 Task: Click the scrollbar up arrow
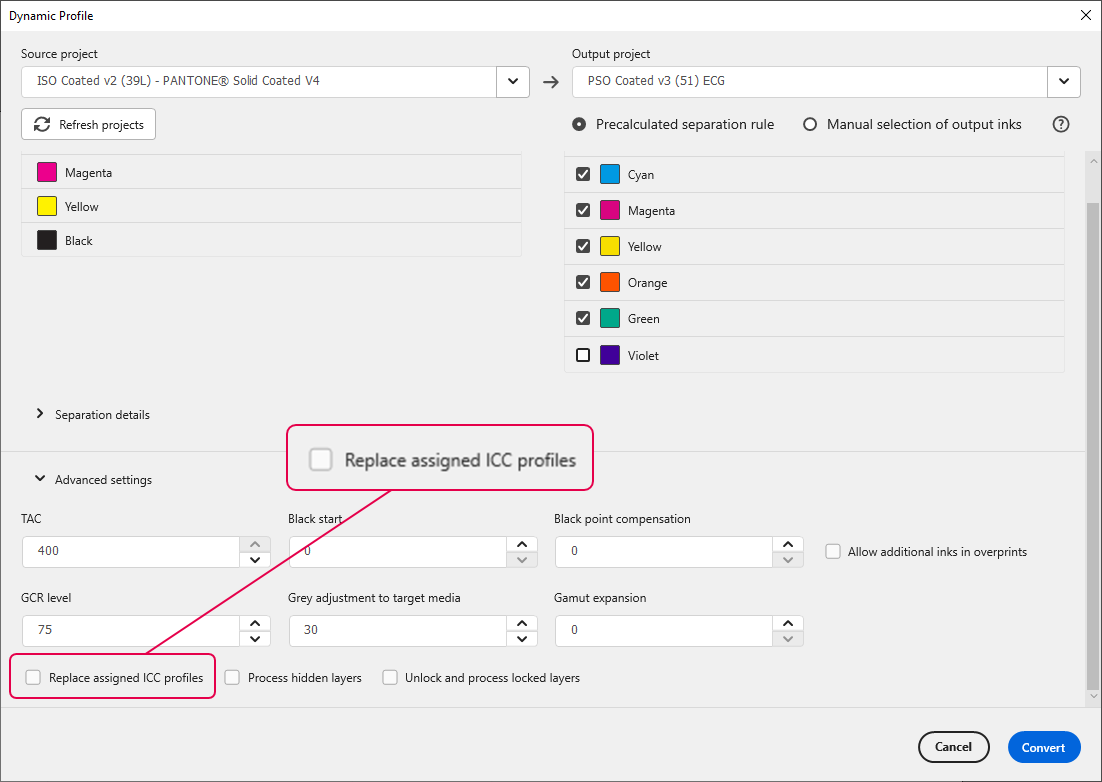(1093, 161)
